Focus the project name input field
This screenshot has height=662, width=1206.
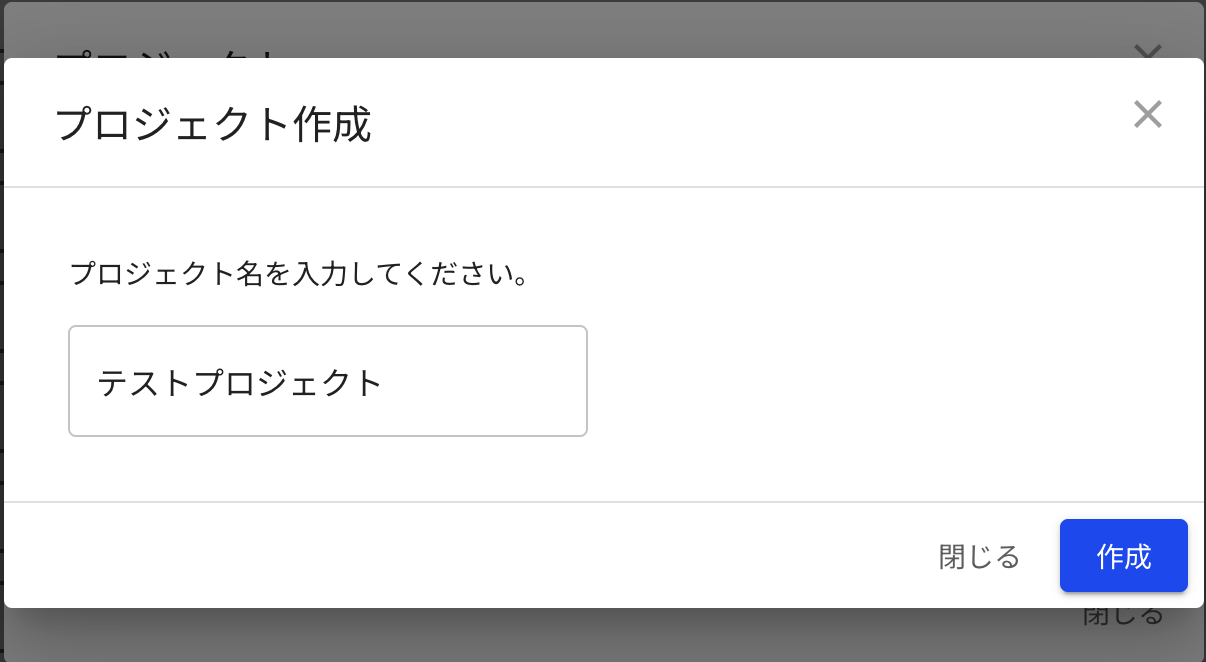pyautogui.click(x=328, y=381)
